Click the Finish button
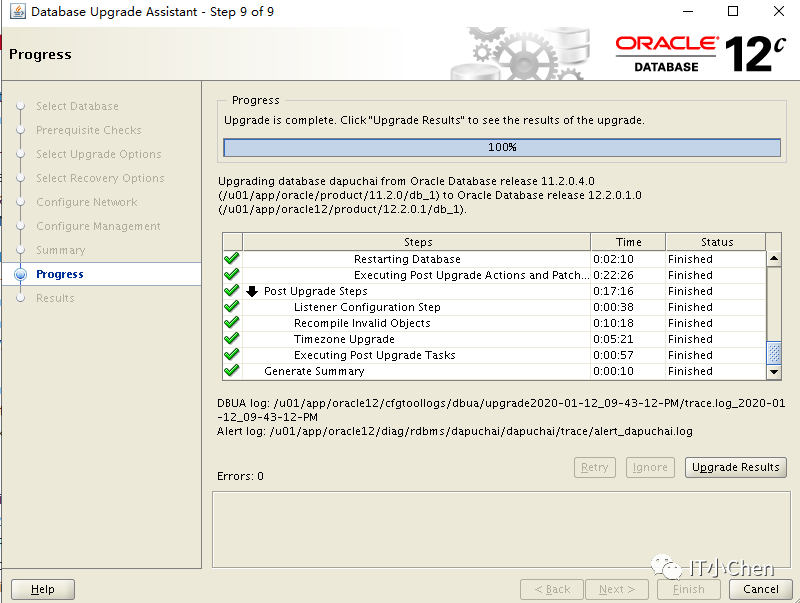This screenshot has height=603, width=800. tap(689, 589)
